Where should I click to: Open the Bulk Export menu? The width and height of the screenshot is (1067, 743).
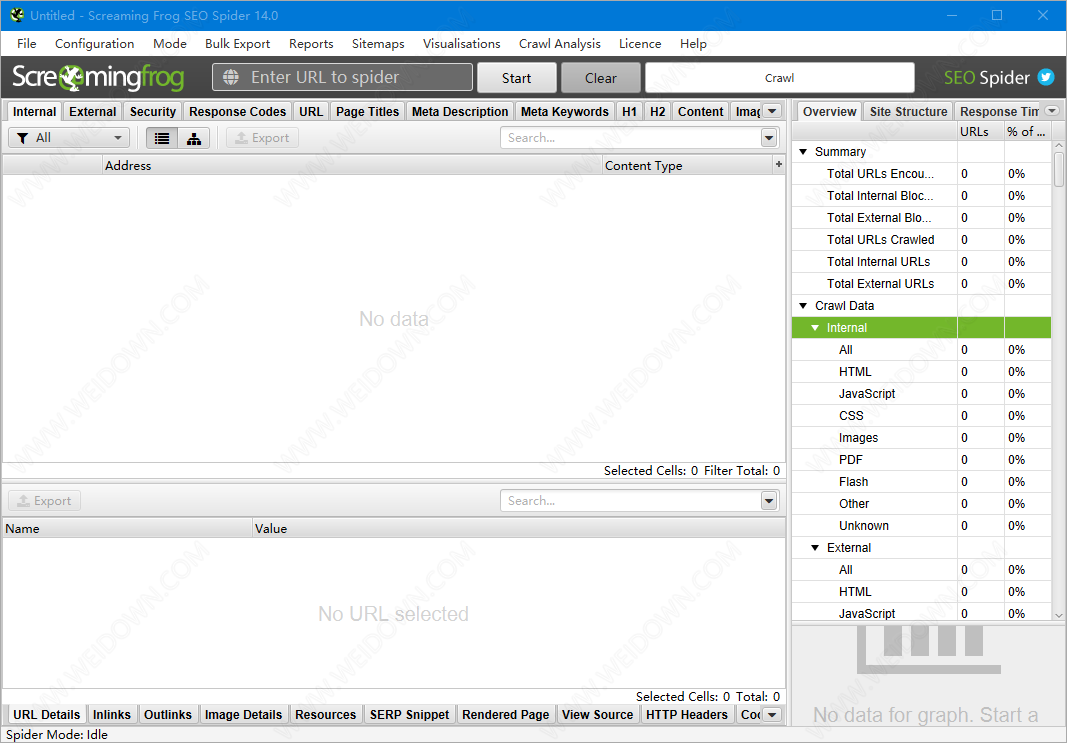(x=237, y=44)
